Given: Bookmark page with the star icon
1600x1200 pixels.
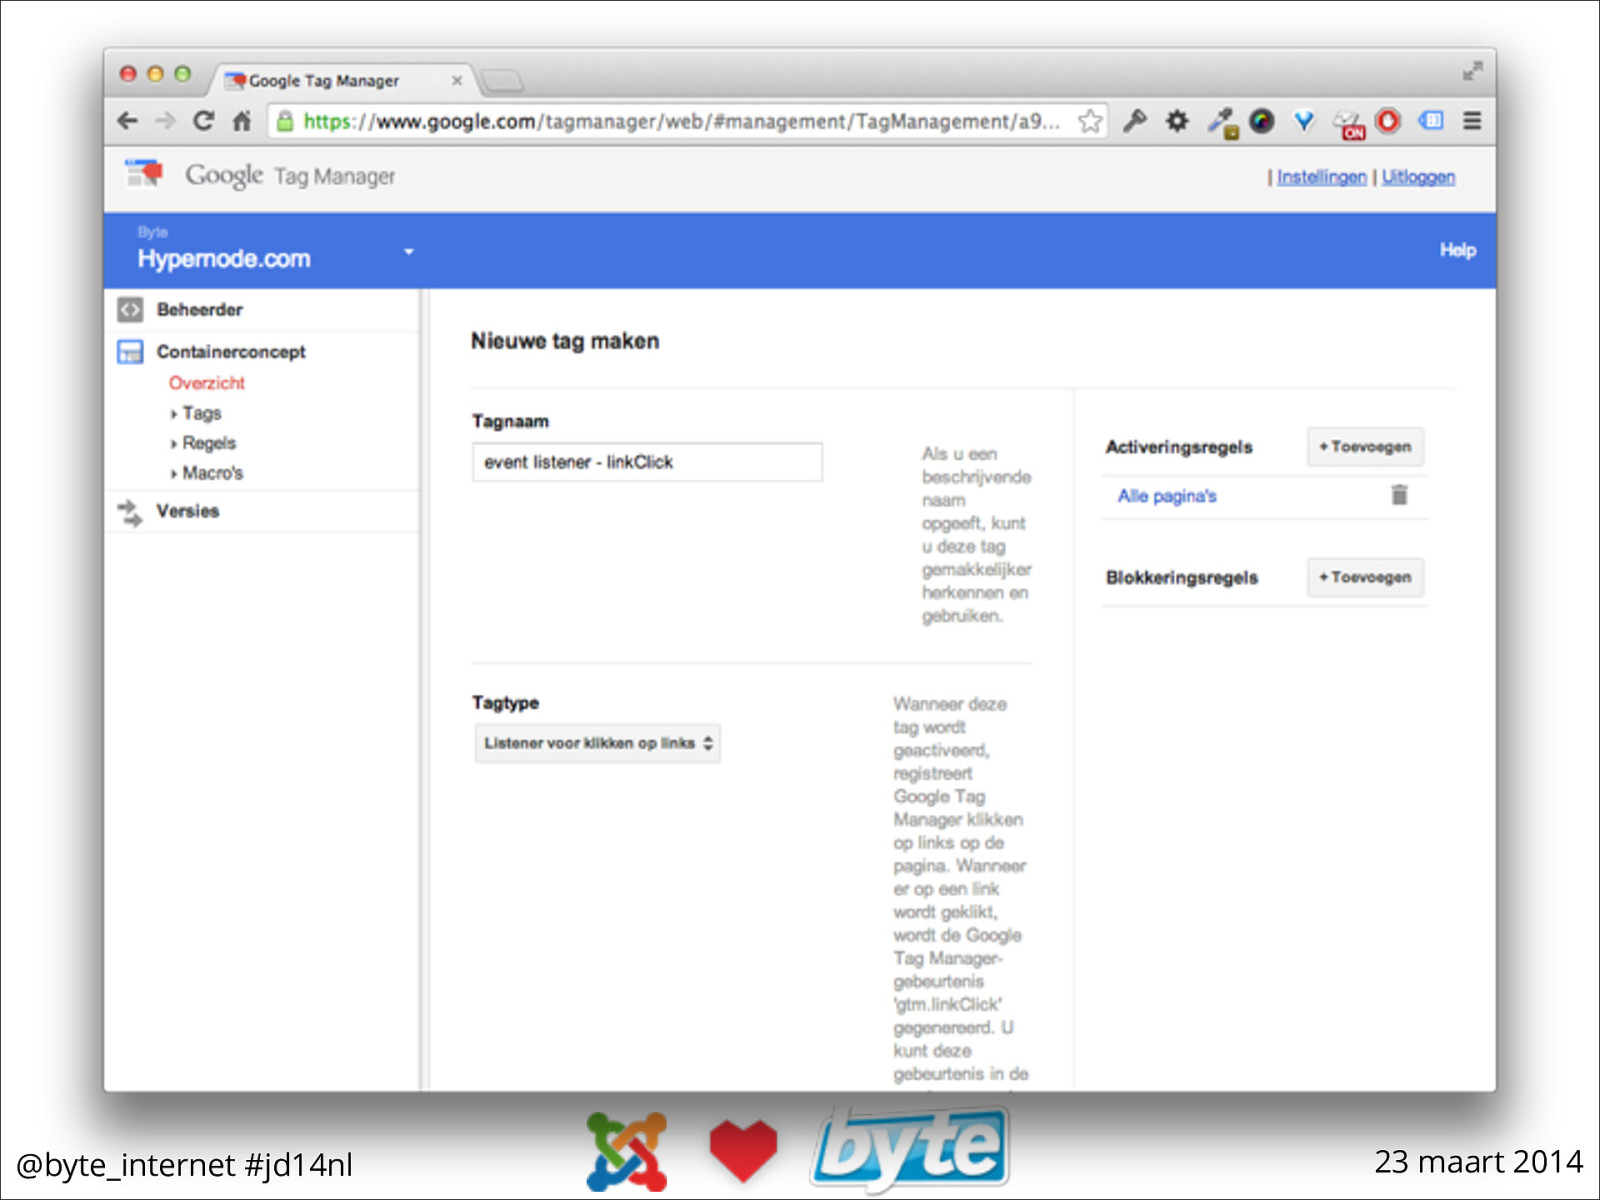Looking at the screenshot, I should (x=1090, y=121).
